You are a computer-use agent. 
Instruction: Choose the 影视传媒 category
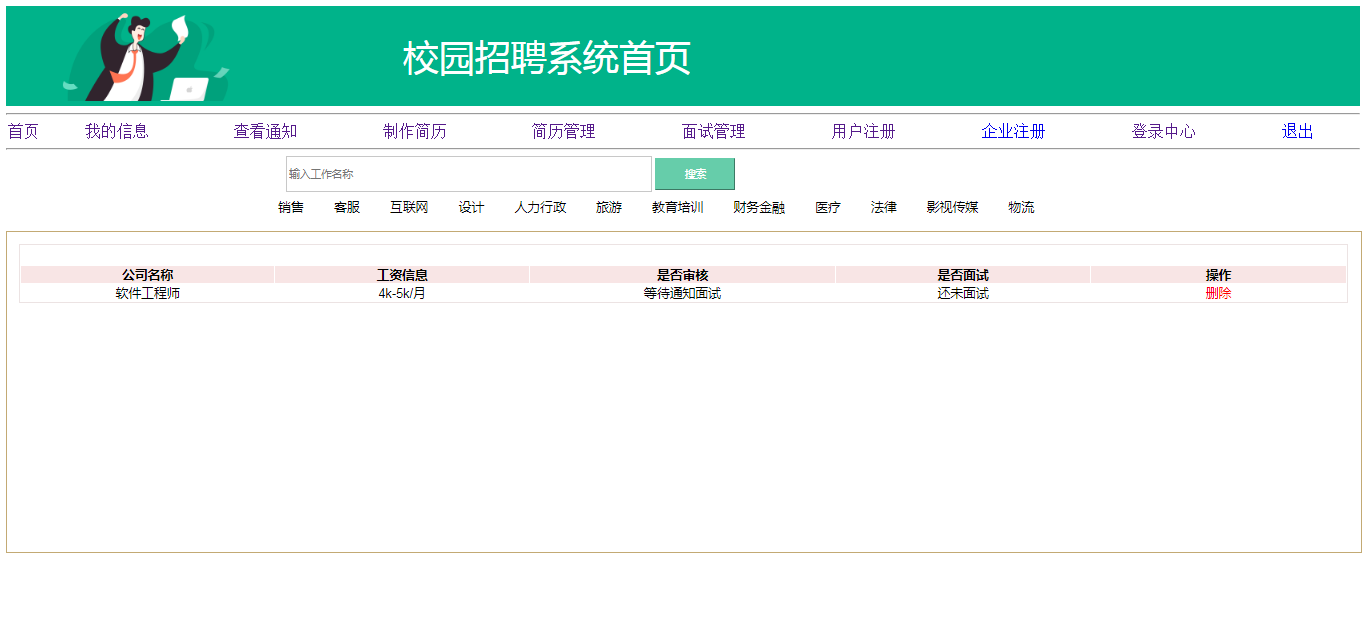point(952,208)
